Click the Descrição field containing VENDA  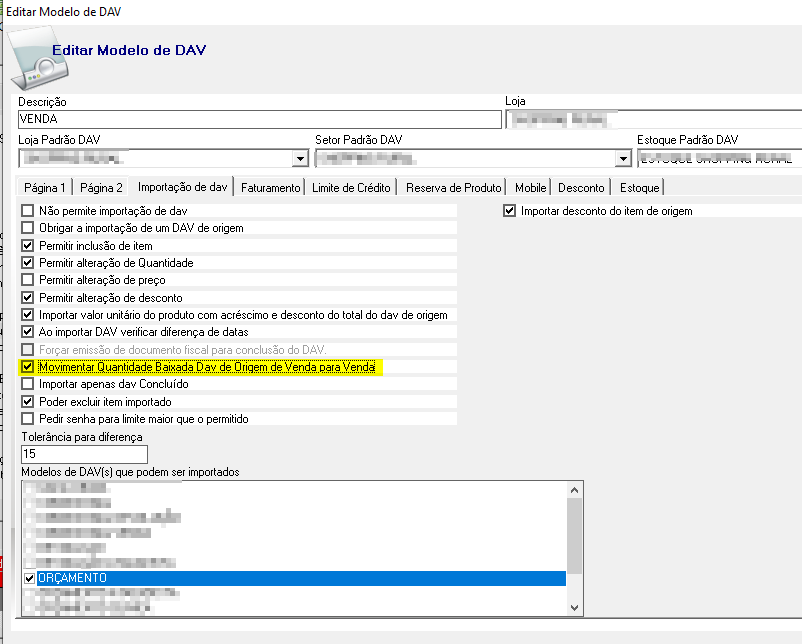260,119
